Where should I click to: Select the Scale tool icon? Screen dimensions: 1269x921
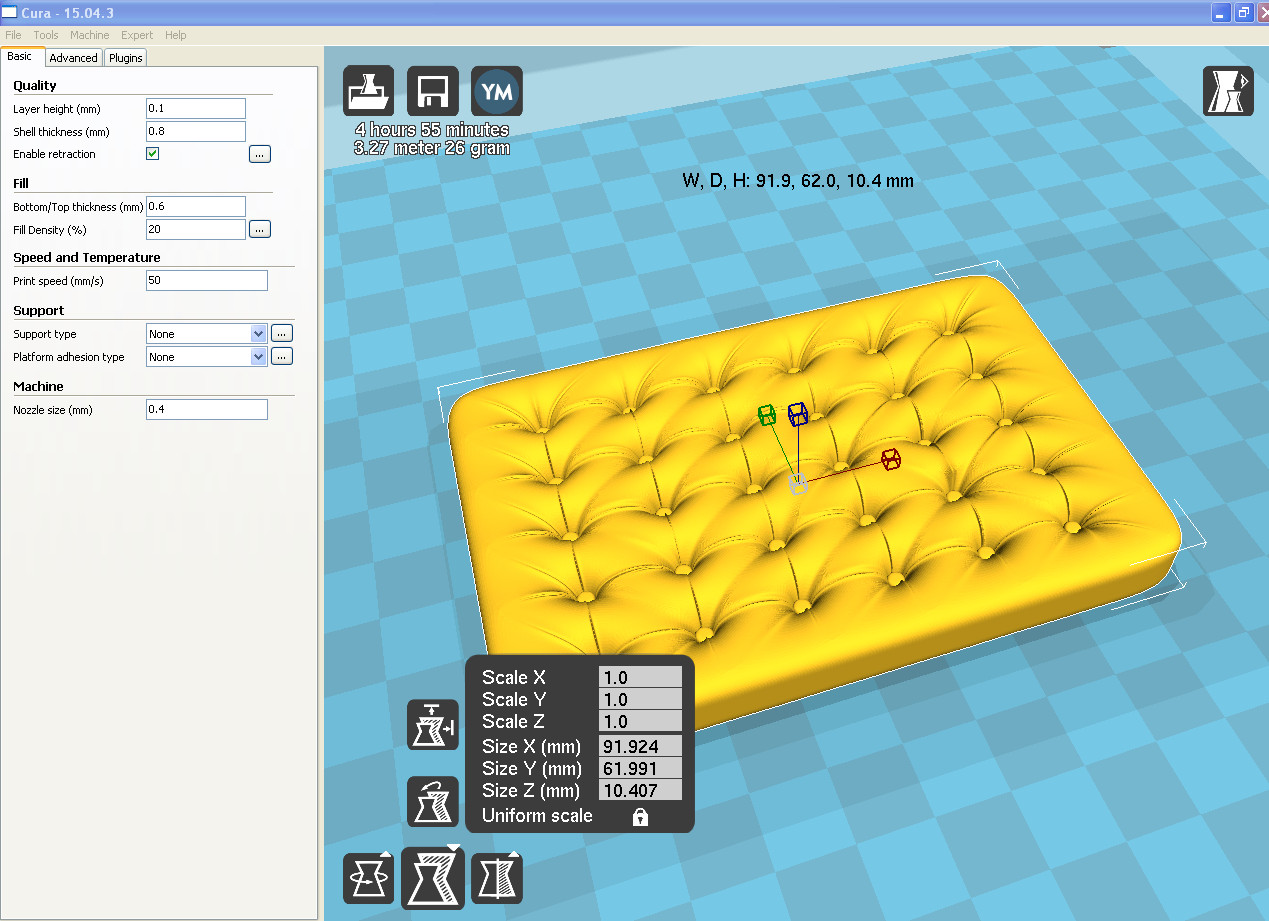[x=433, y=877]
